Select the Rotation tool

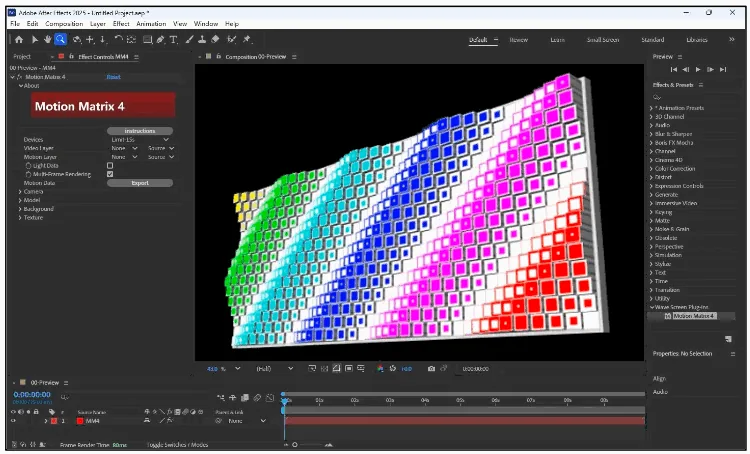pos(118,40)
